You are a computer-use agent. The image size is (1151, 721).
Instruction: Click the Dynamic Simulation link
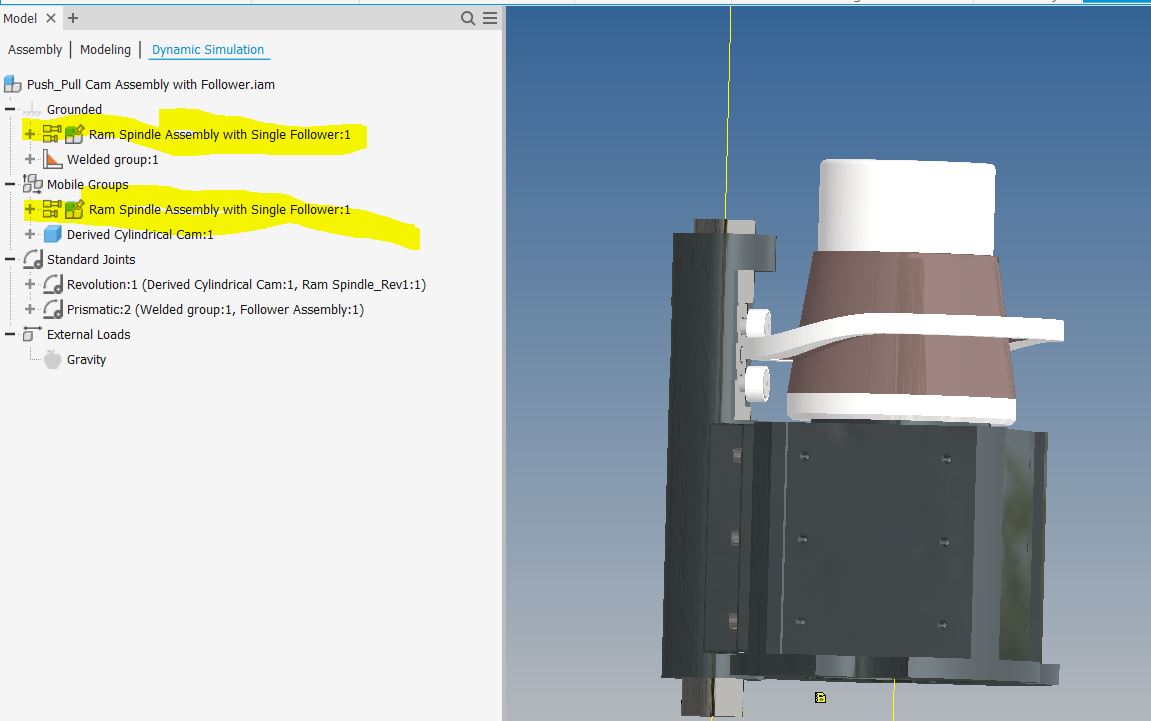coord(208,49)
